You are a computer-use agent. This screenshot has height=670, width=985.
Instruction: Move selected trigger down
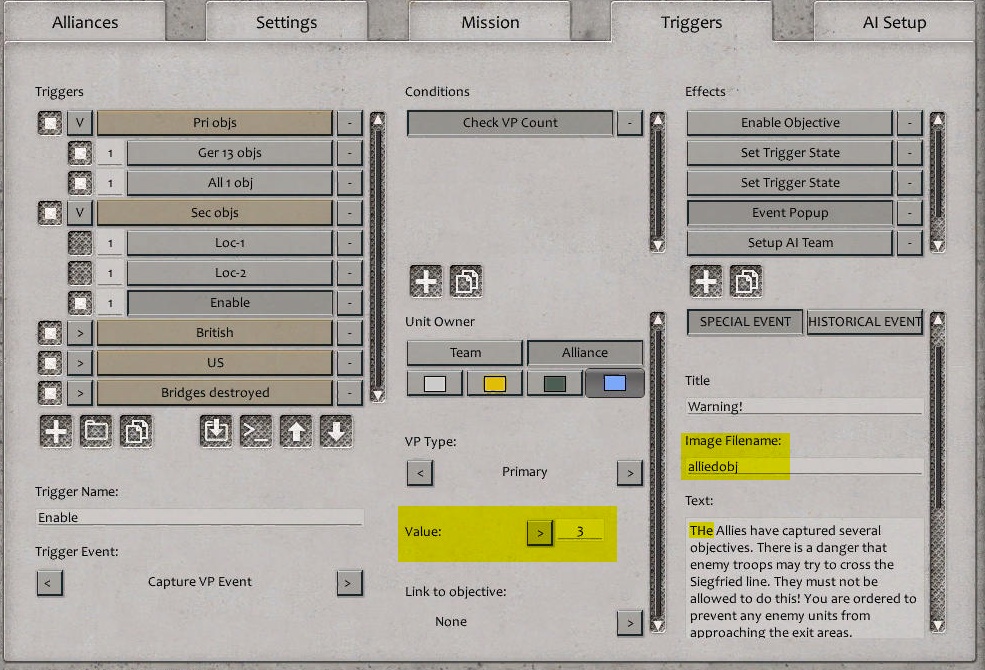(336, 431)
